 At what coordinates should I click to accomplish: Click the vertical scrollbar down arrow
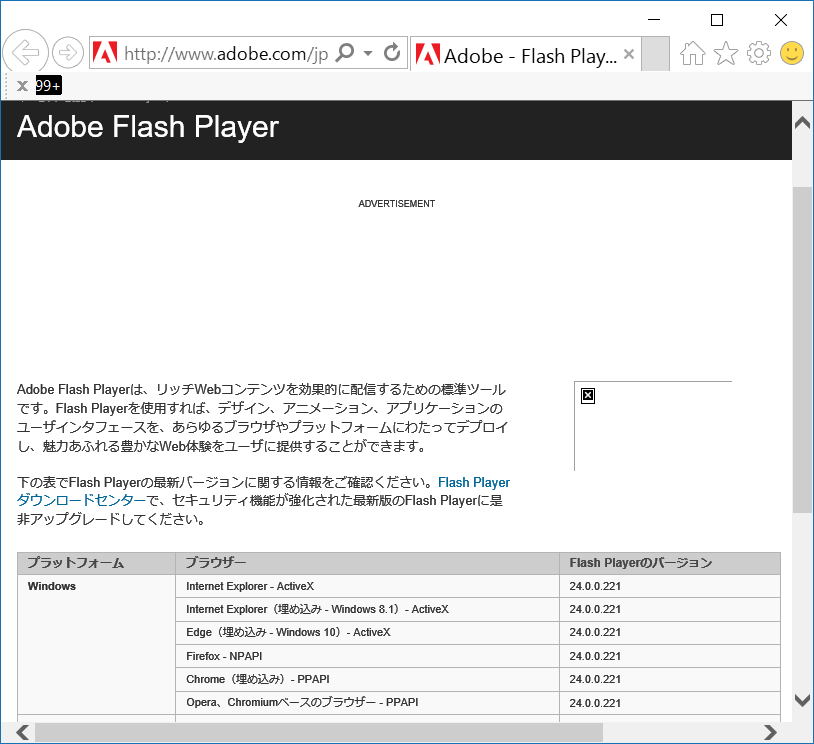[803, 700]
